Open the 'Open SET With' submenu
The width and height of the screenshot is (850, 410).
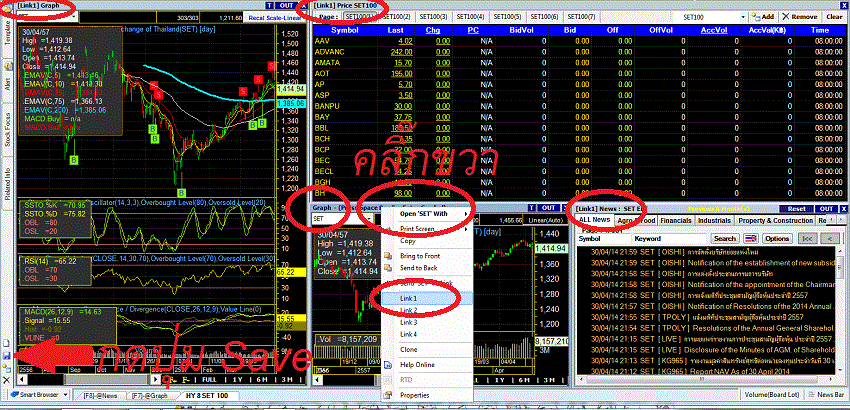[426, 214]
